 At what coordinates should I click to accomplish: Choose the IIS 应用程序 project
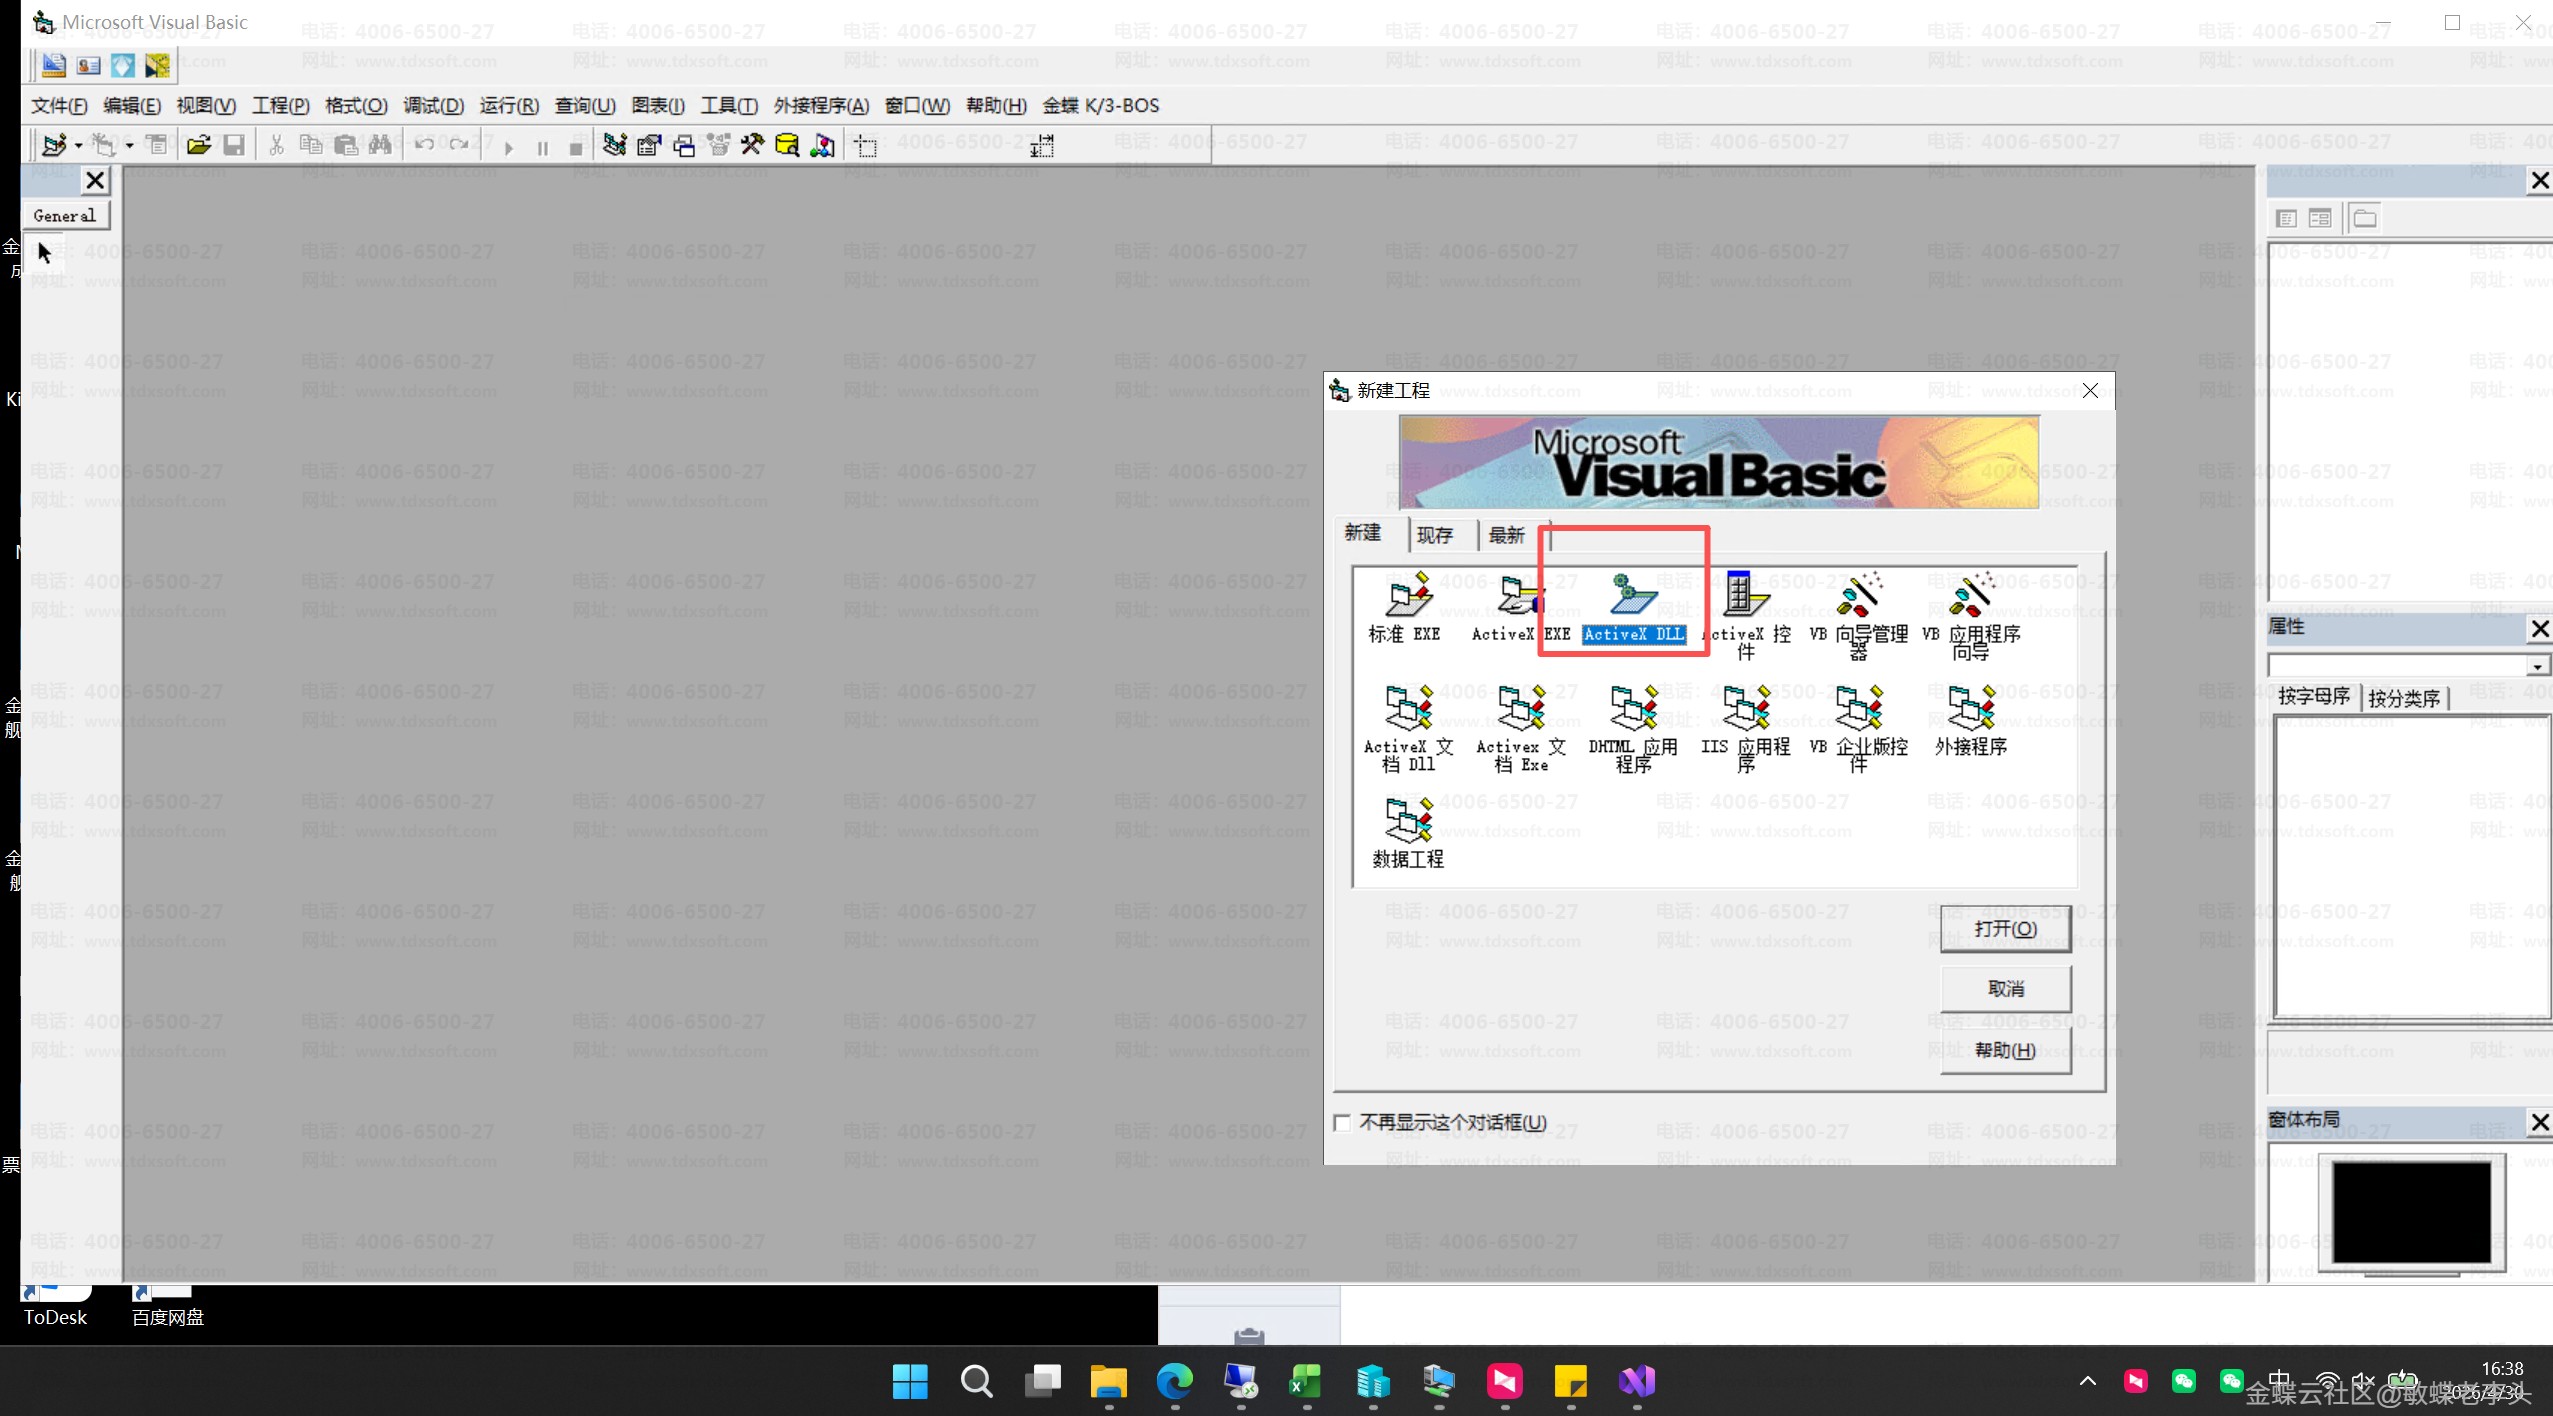click(x=1746, y=728)
